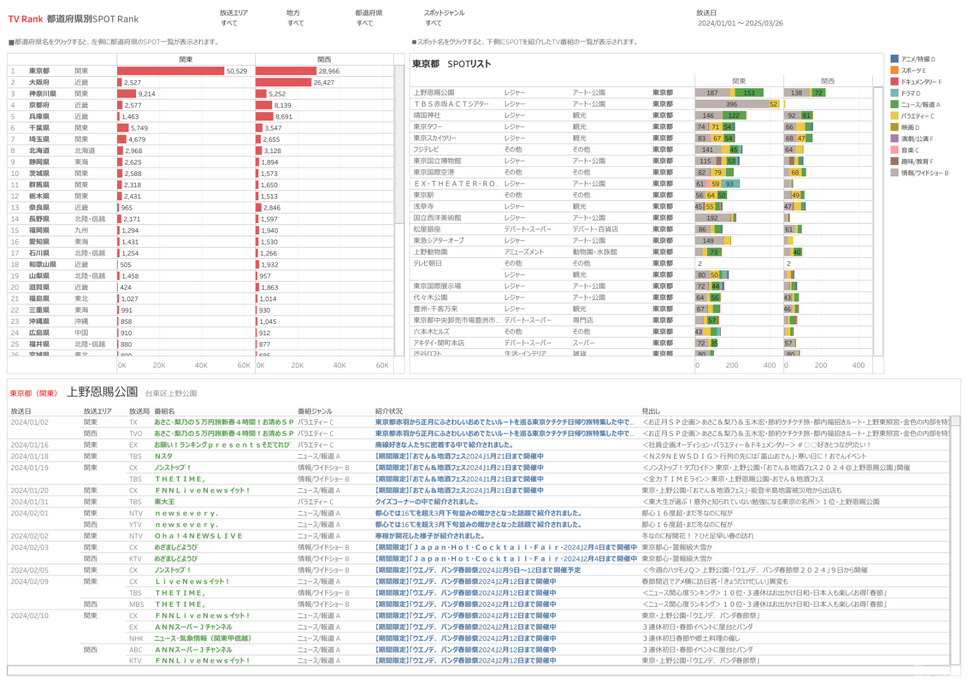Select the ドラマ D teal legend swatch

(x=894, y=92)
